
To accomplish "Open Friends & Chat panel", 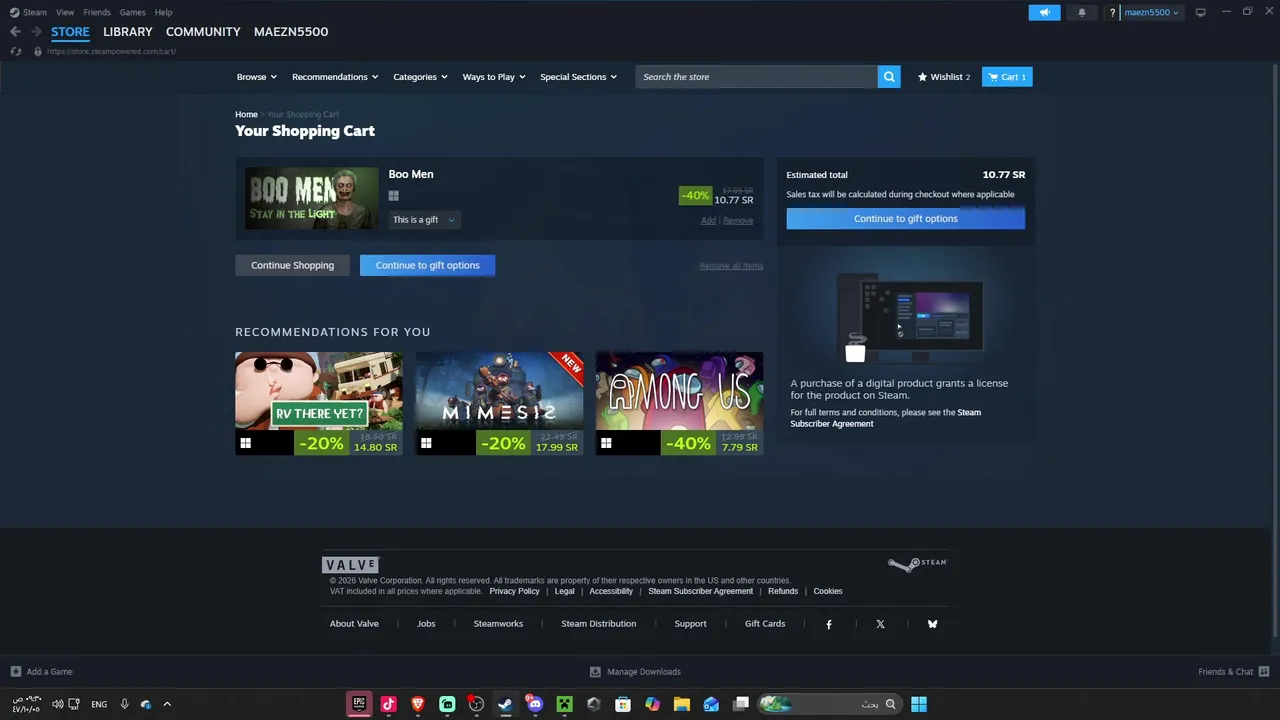I will click(1233, 672).
